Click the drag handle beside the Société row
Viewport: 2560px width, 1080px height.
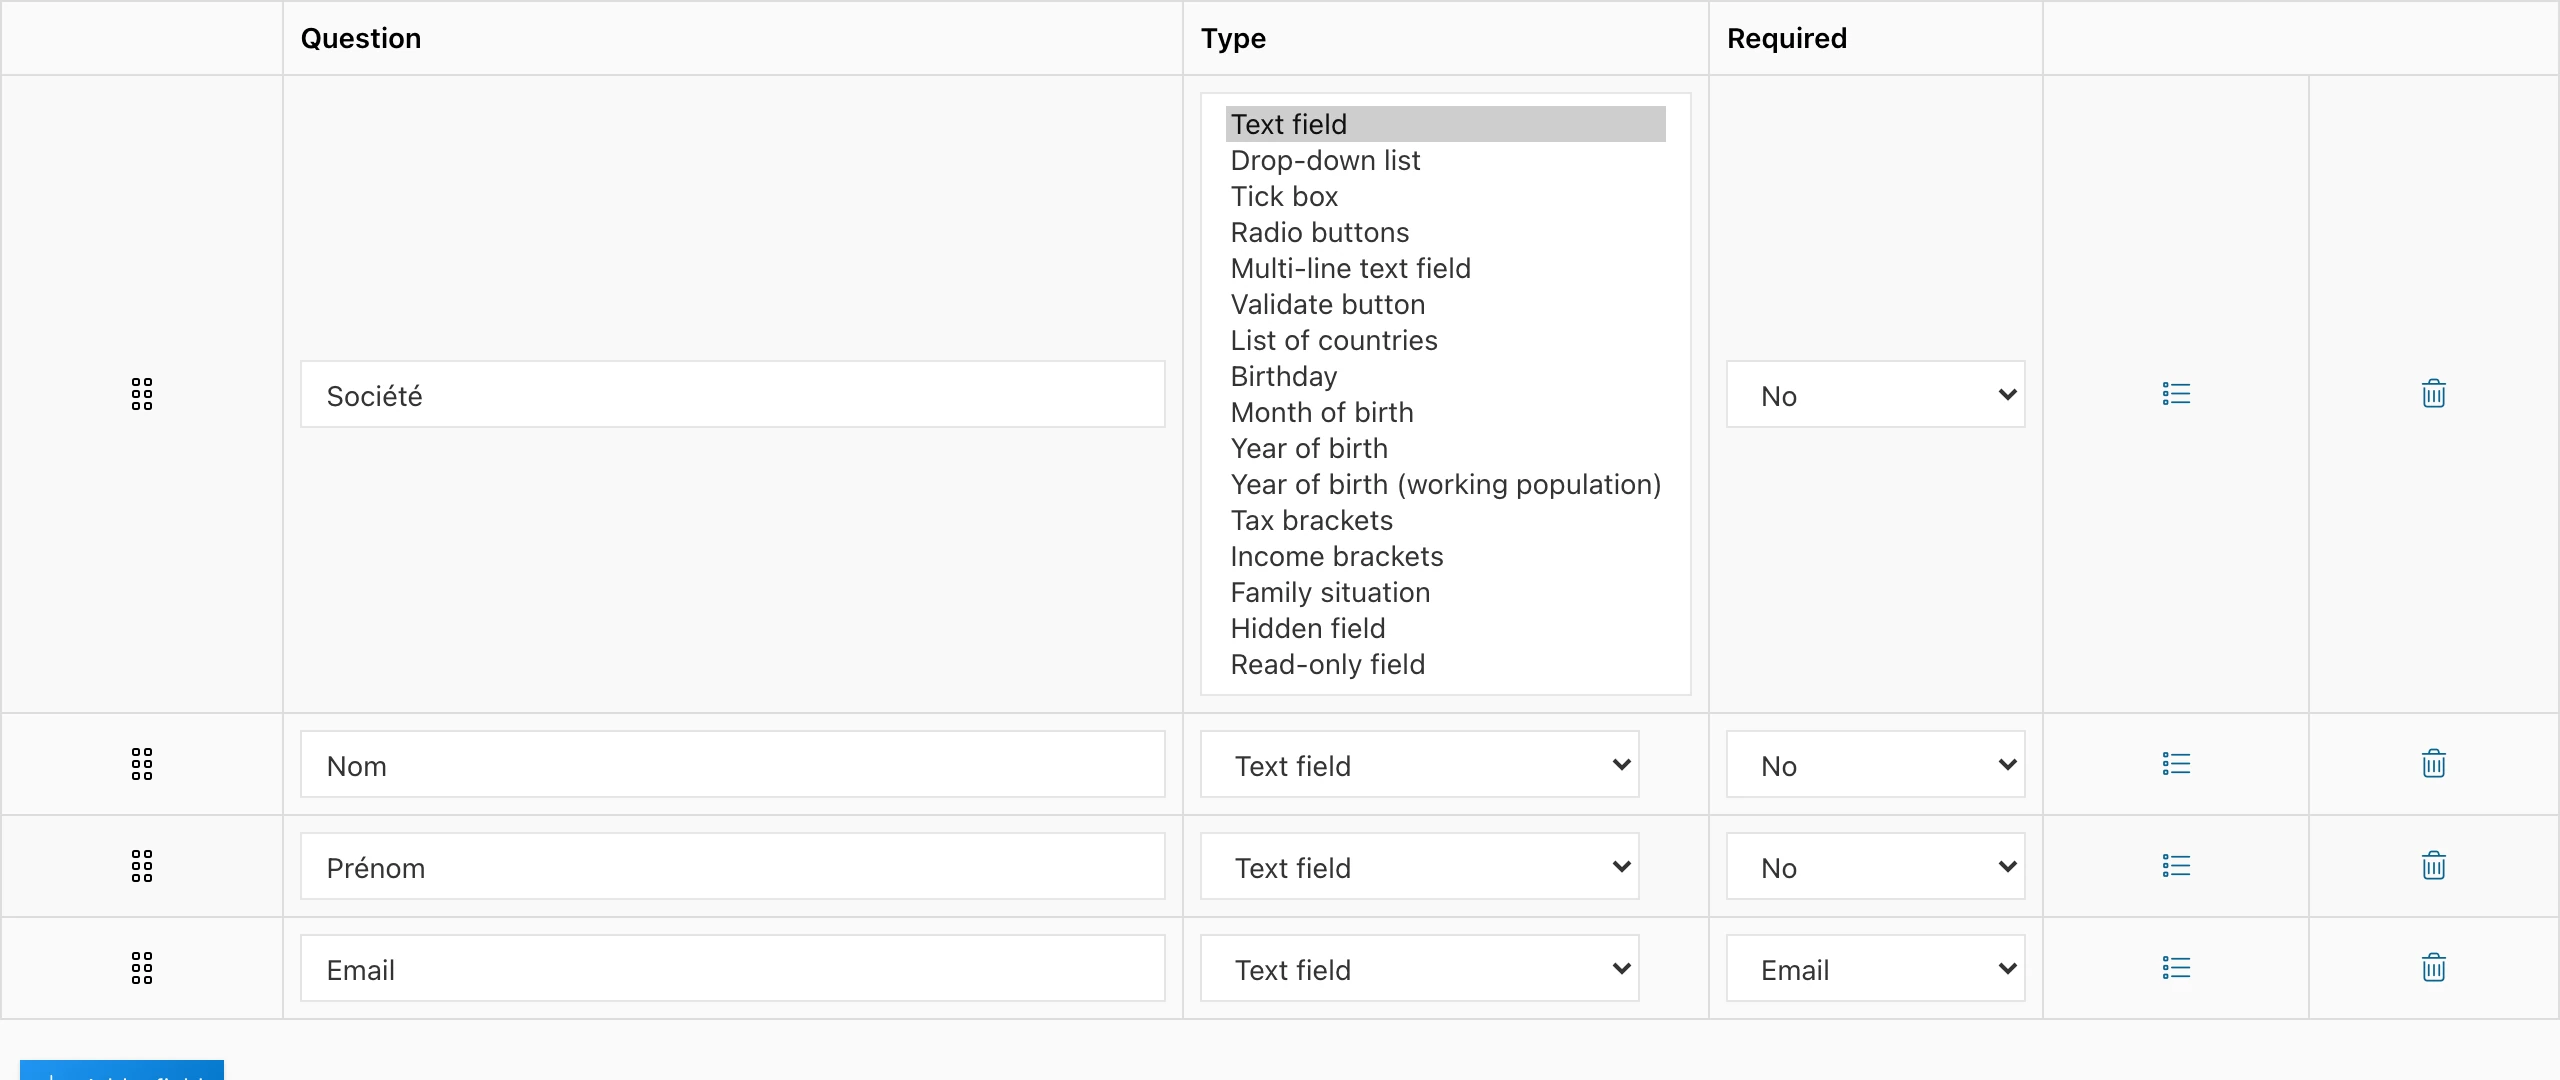pos(142,393)
